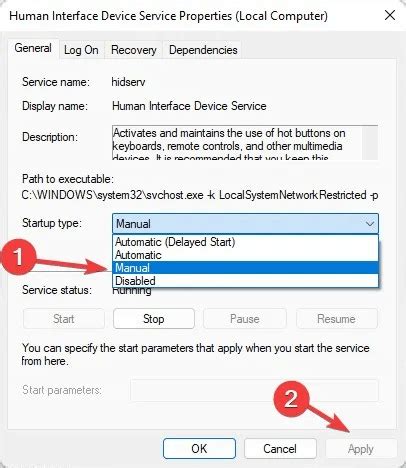Screen dimensions: 406x468
Task: Apply the service settings
Action: 361,449
